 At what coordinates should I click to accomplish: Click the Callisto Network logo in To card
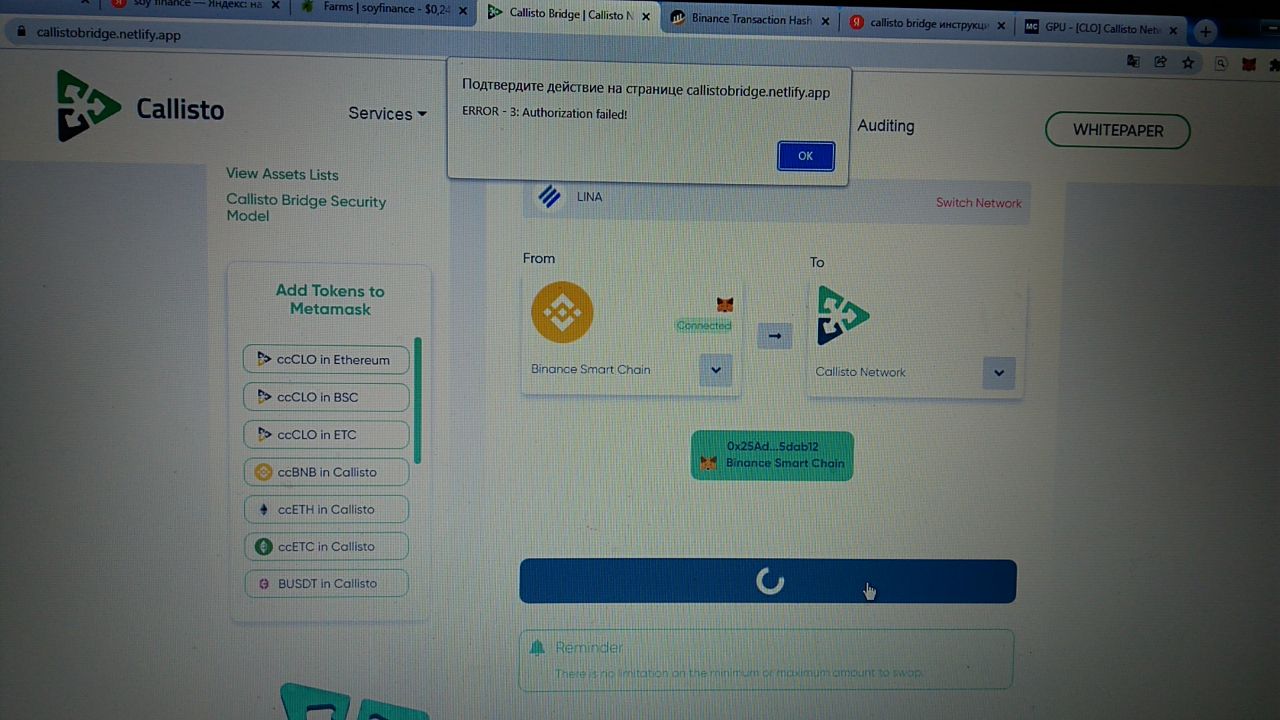[843, 315]
